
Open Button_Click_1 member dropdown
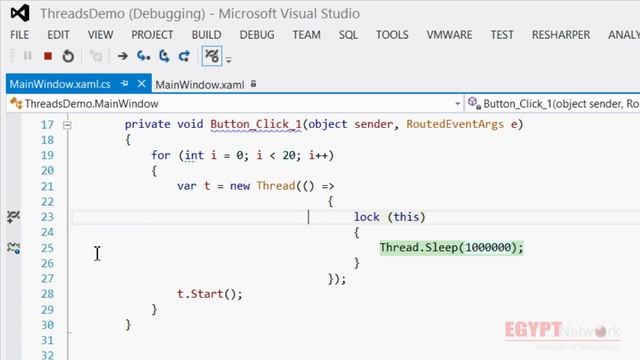(553, 104)
